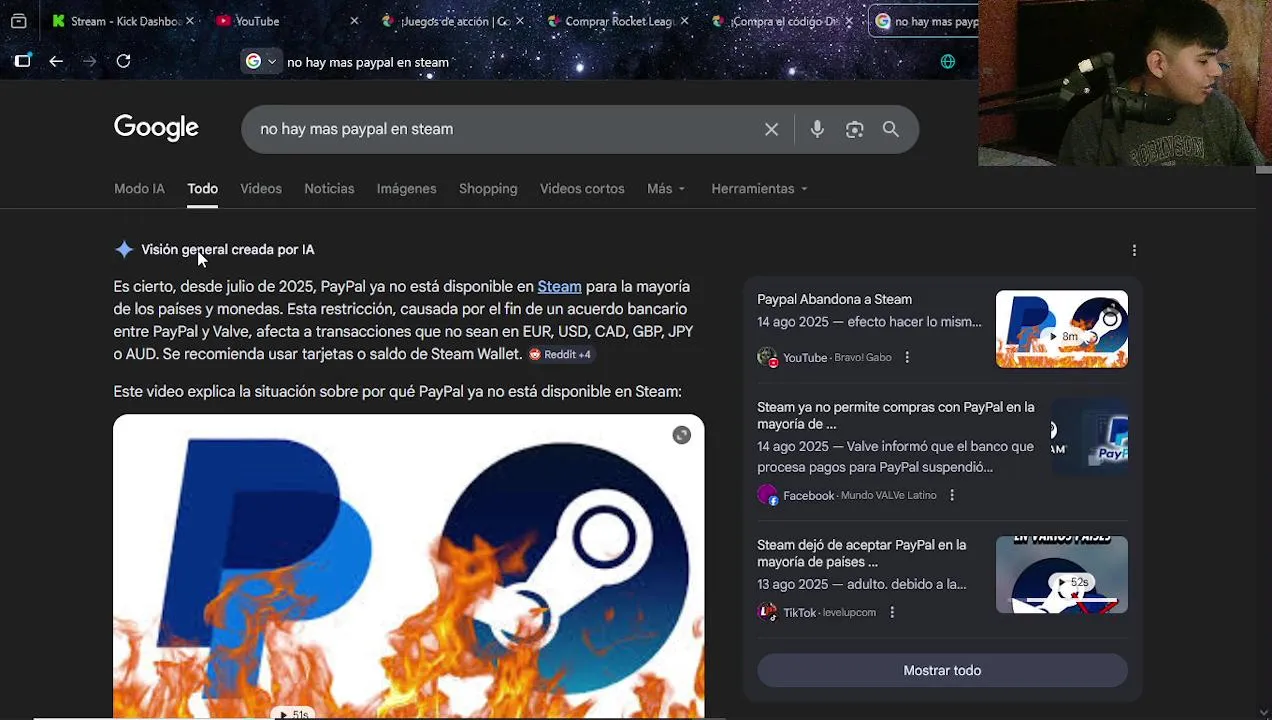Click the green globe icon in the toolbar
The image size is (1272, 720).
[947, 61]
